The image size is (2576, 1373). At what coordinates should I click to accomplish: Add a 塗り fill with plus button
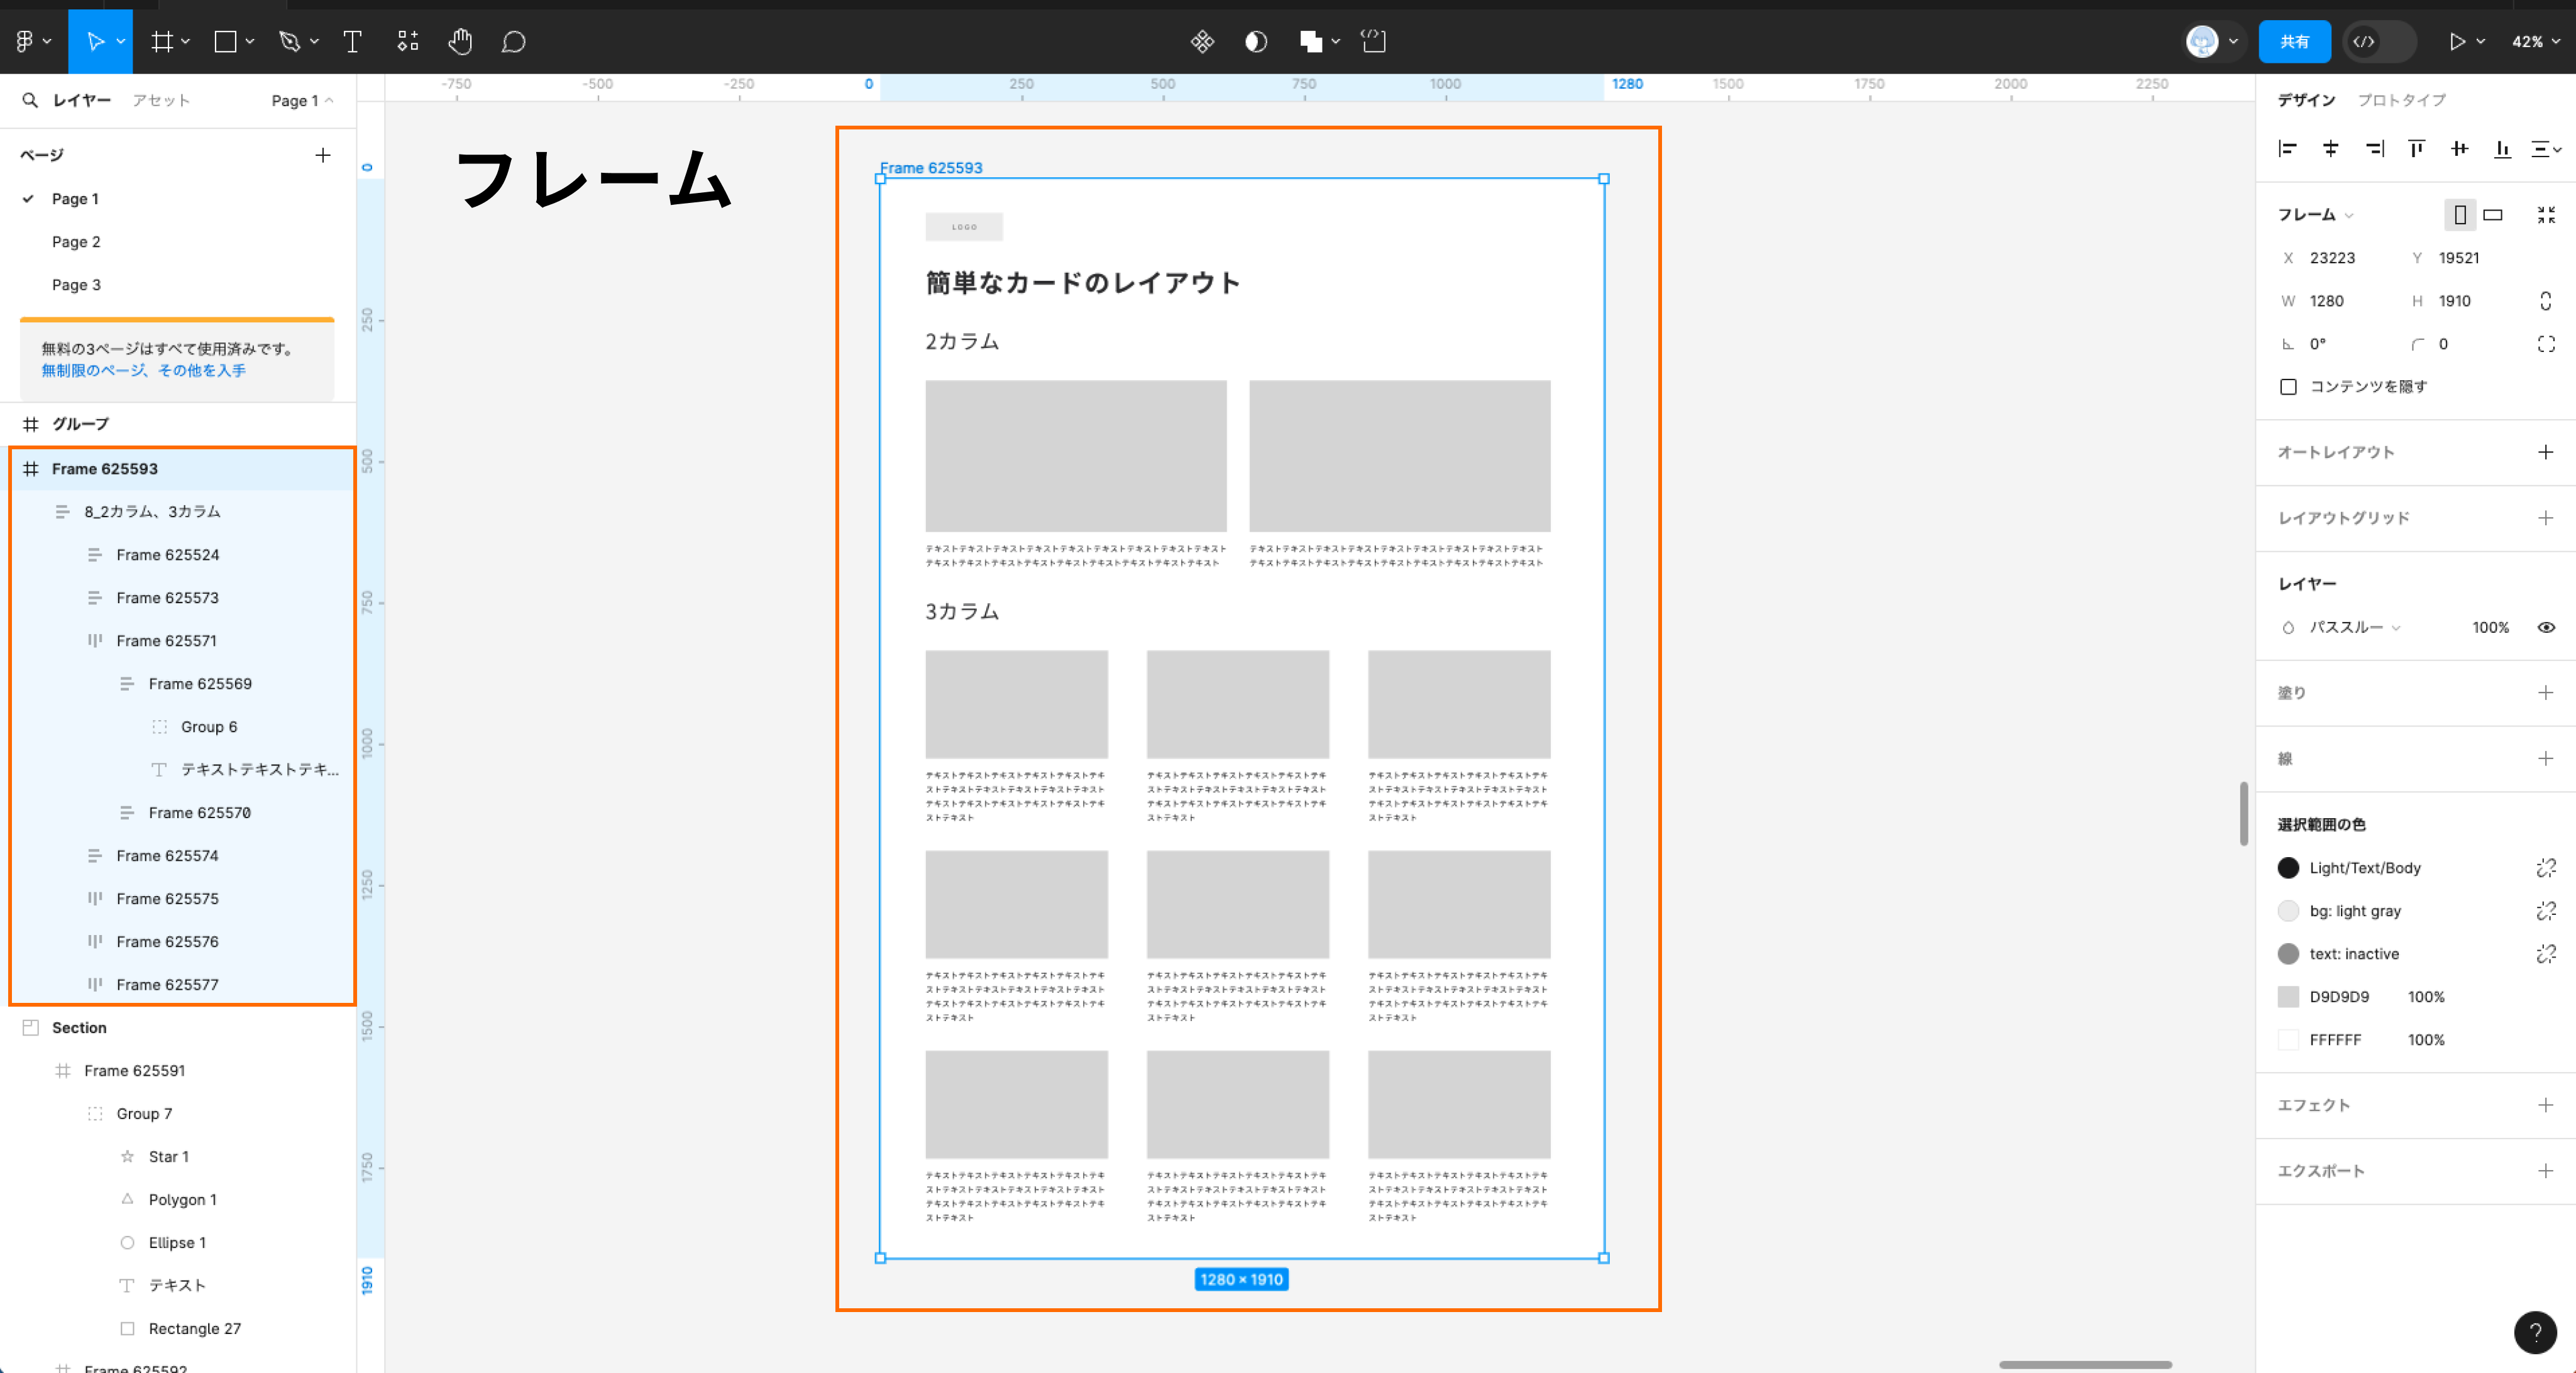(x=2546, y=693)
